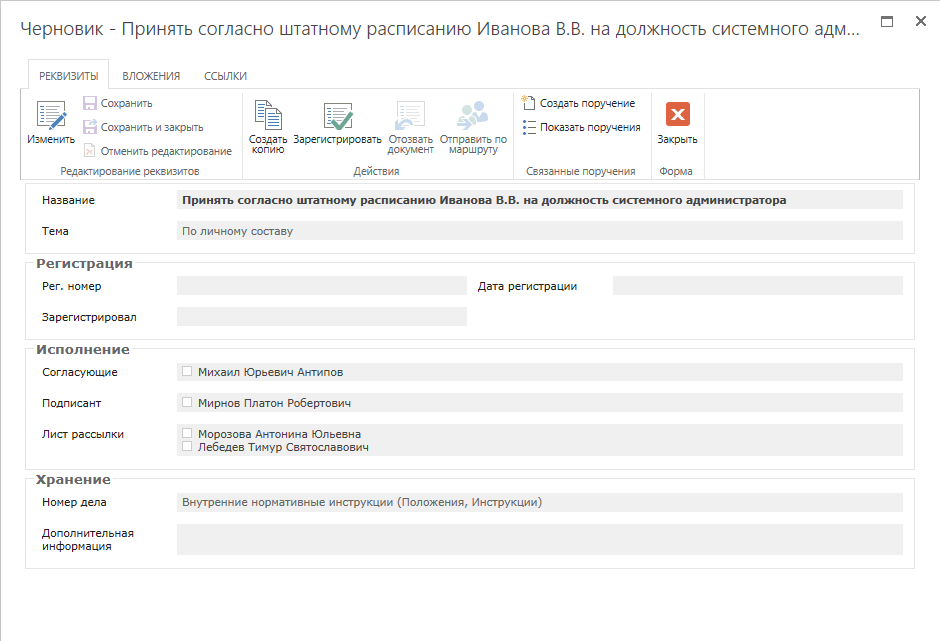Viewport: 940px width, 641px height.
Task: Check the box for Михаил Юрьевич Антипов
Action: click(187, 371)
